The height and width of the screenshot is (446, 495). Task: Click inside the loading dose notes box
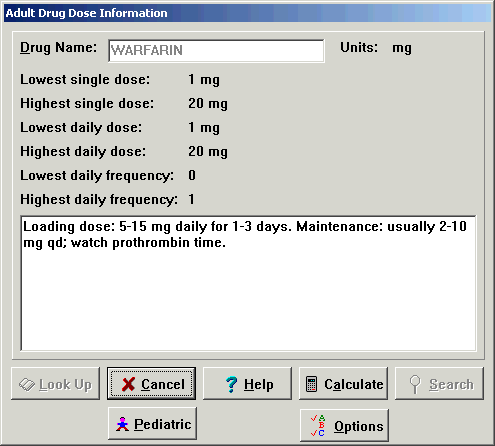point(248,283)
